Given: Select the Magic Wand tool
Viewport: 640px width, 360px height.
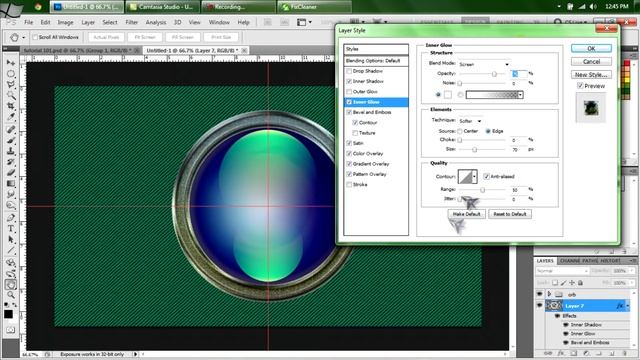Looking at the screenshot, I should (x=11, y=95).
